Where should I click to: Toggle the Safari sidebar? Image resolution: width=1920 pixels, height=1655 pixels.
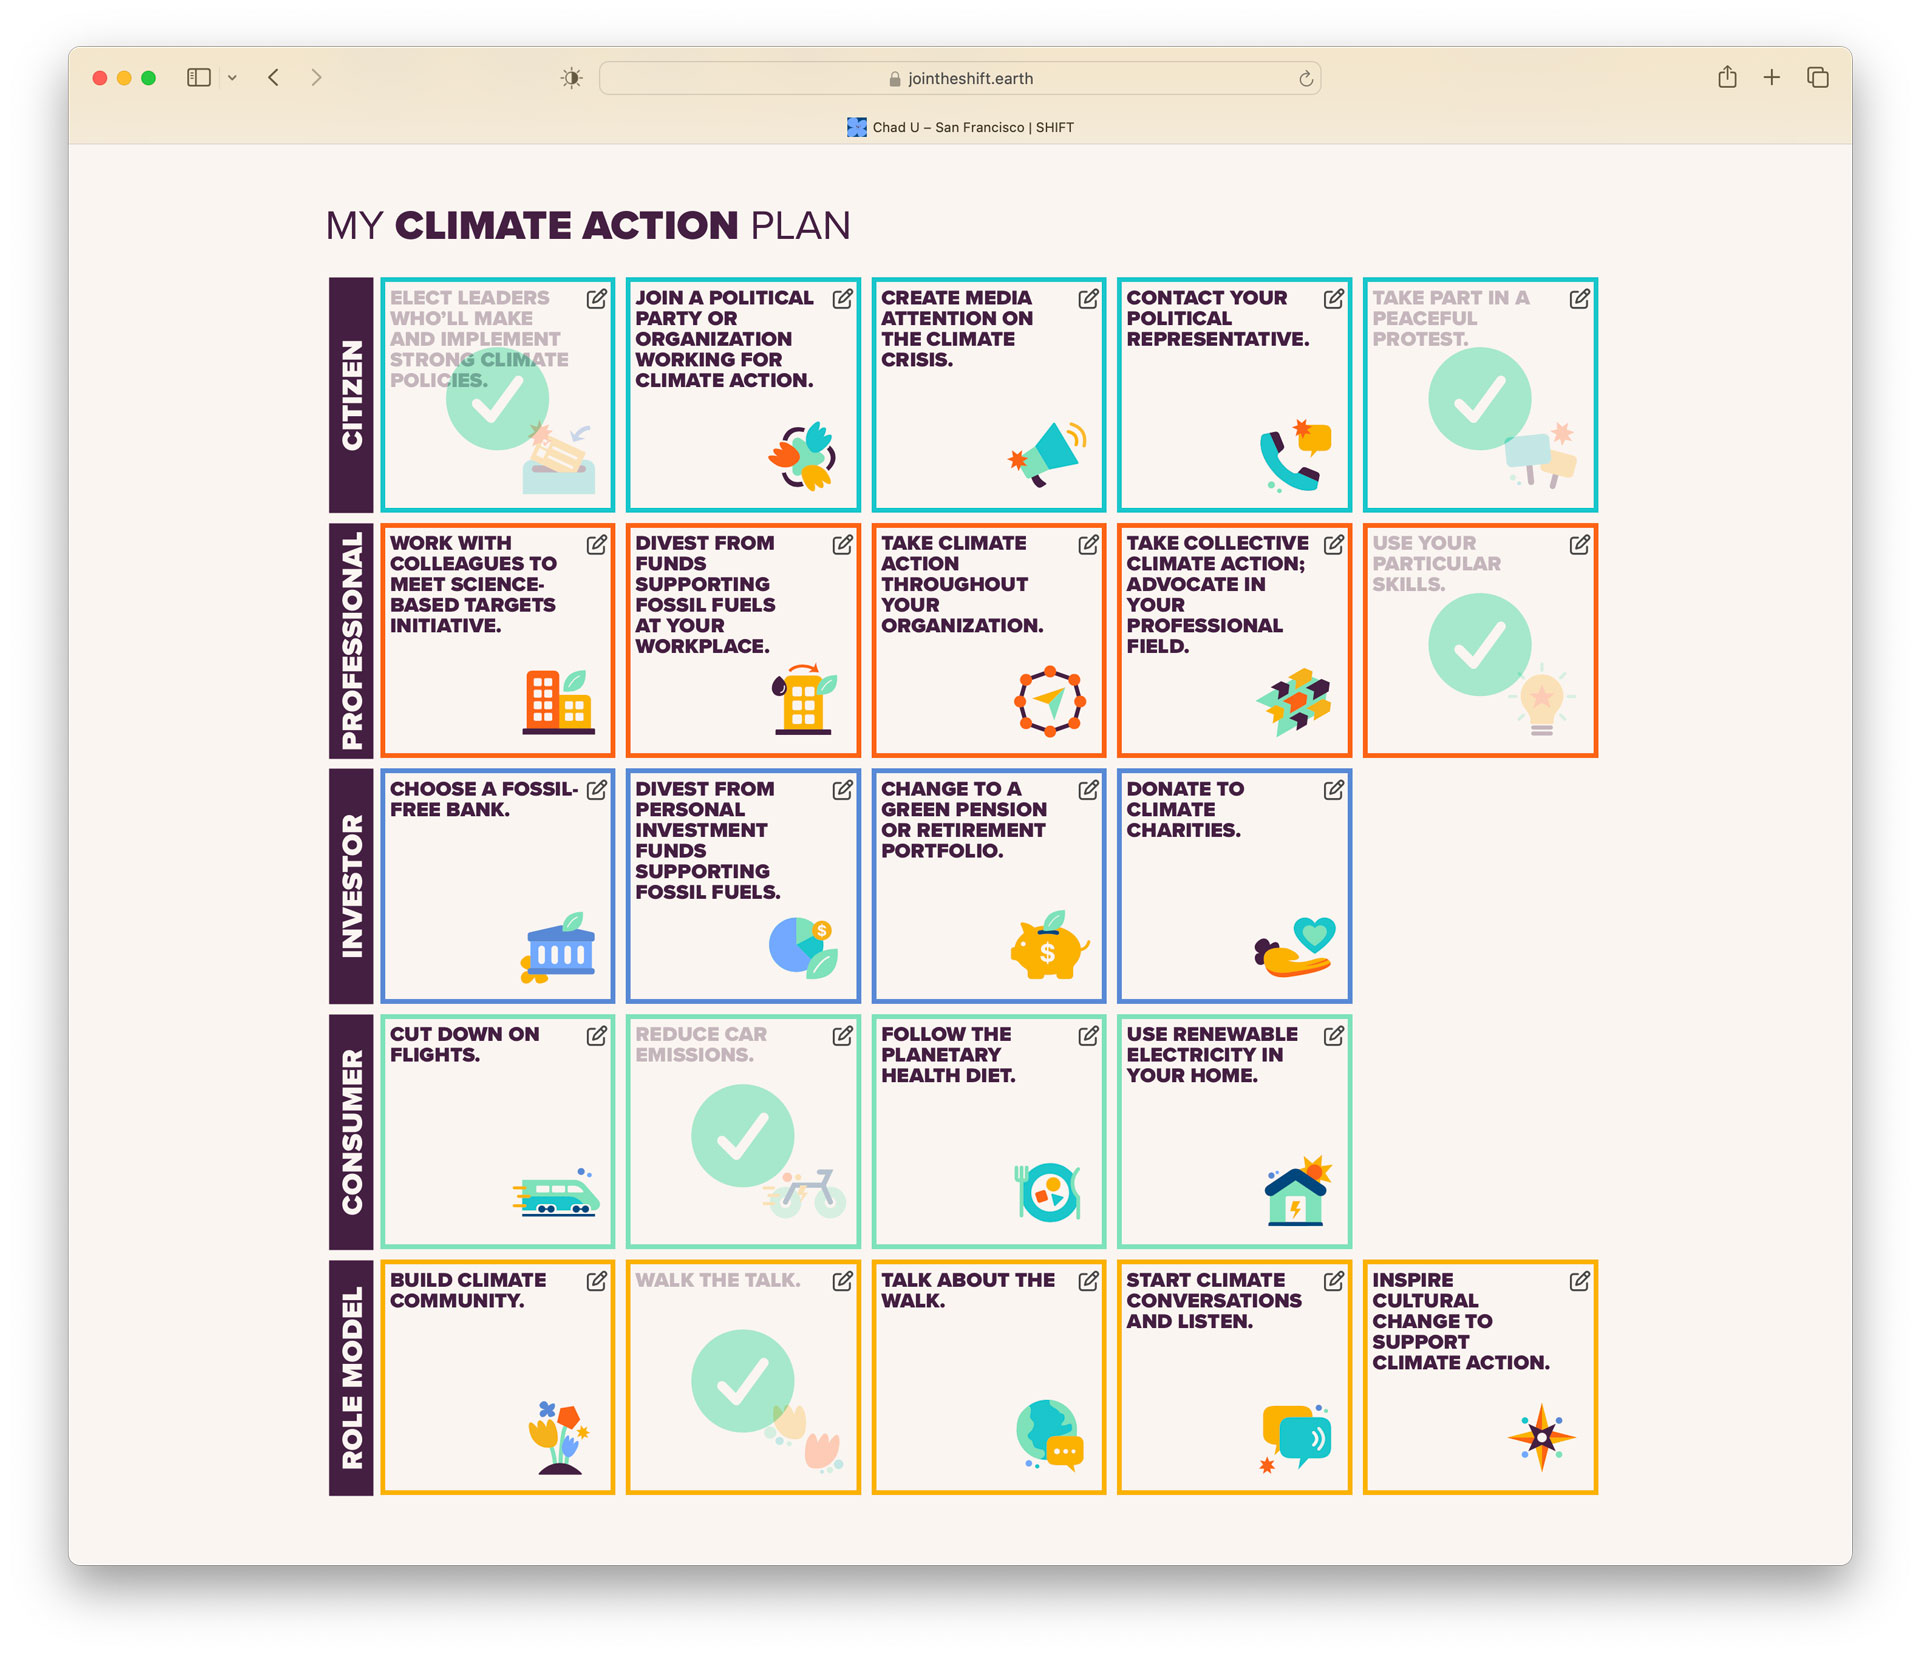pos(199,78)
